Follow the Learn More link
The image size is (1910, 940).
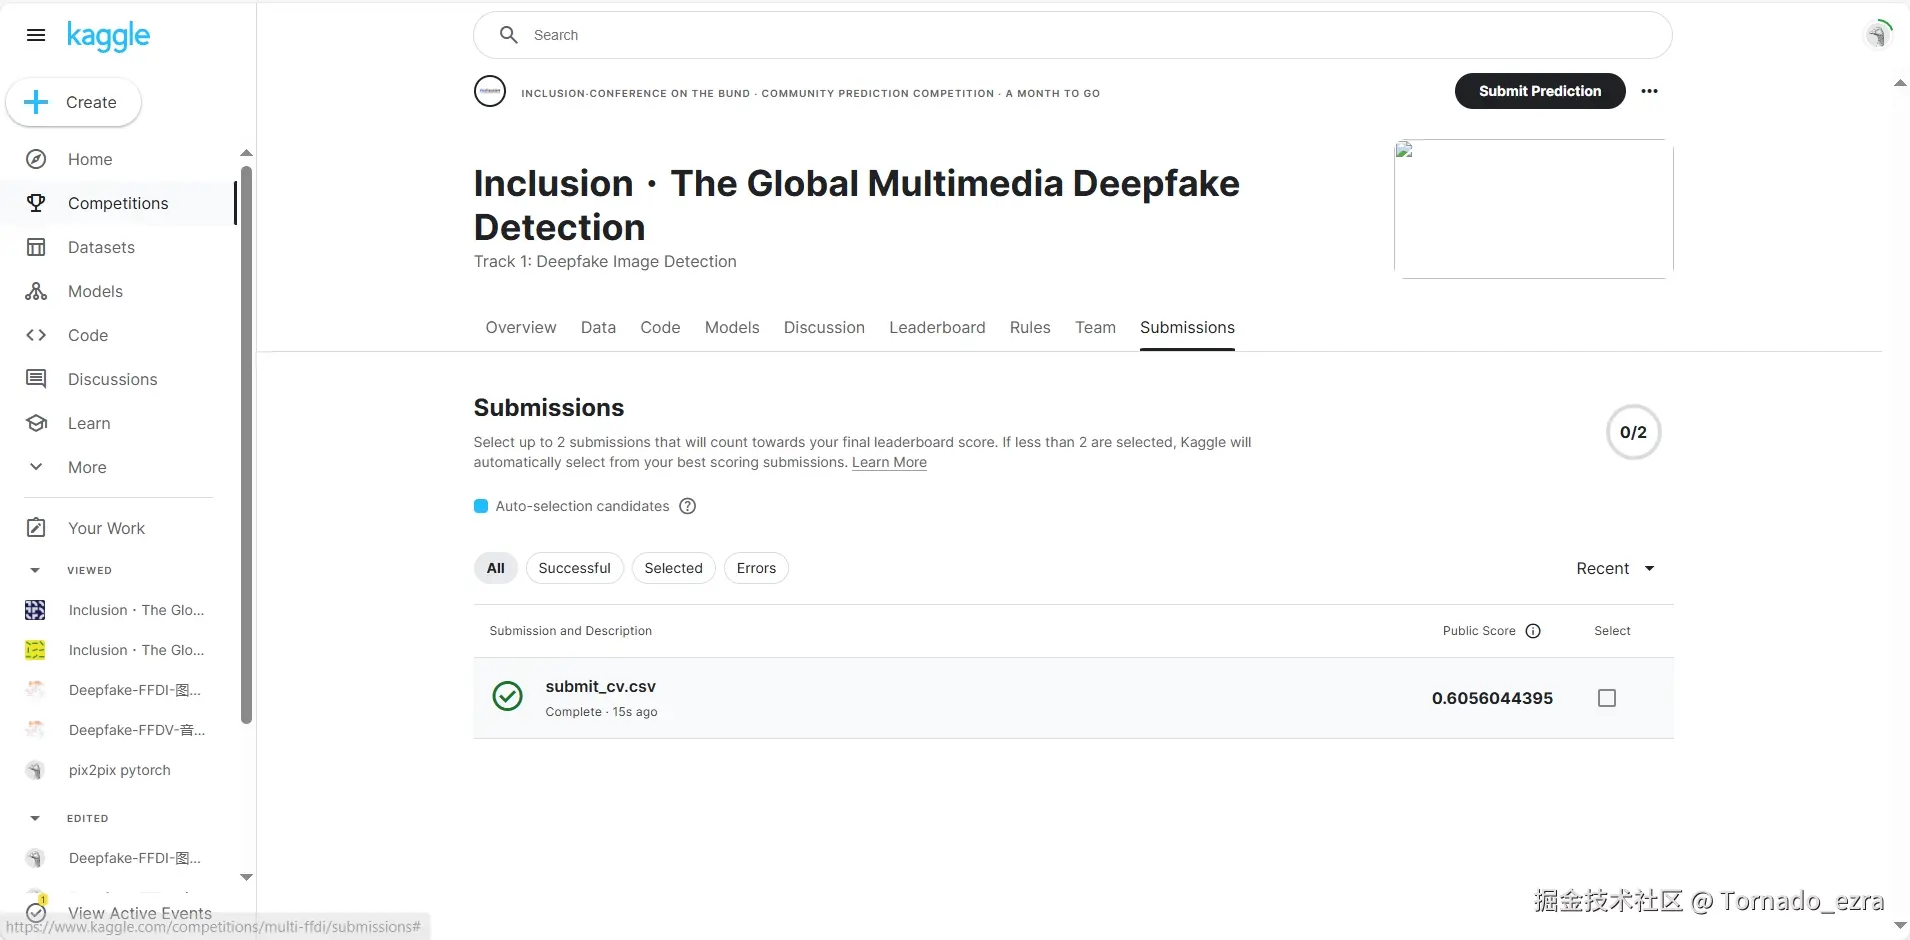point(889,462)
